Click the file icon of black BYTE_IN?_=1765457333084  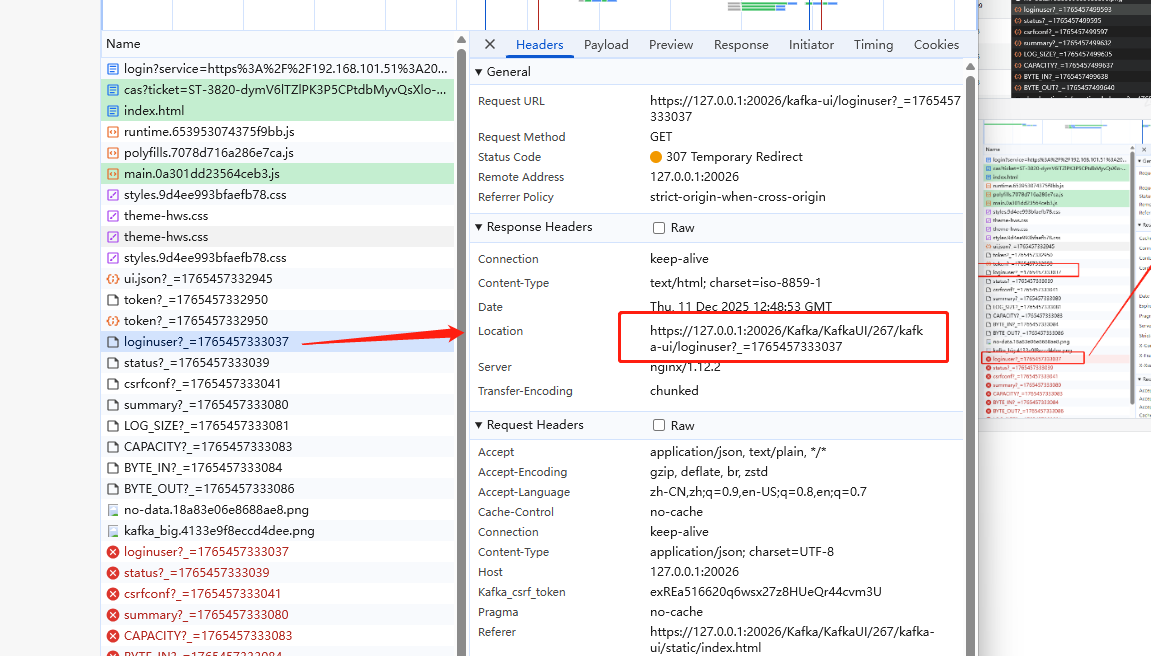tap(112, 468)
